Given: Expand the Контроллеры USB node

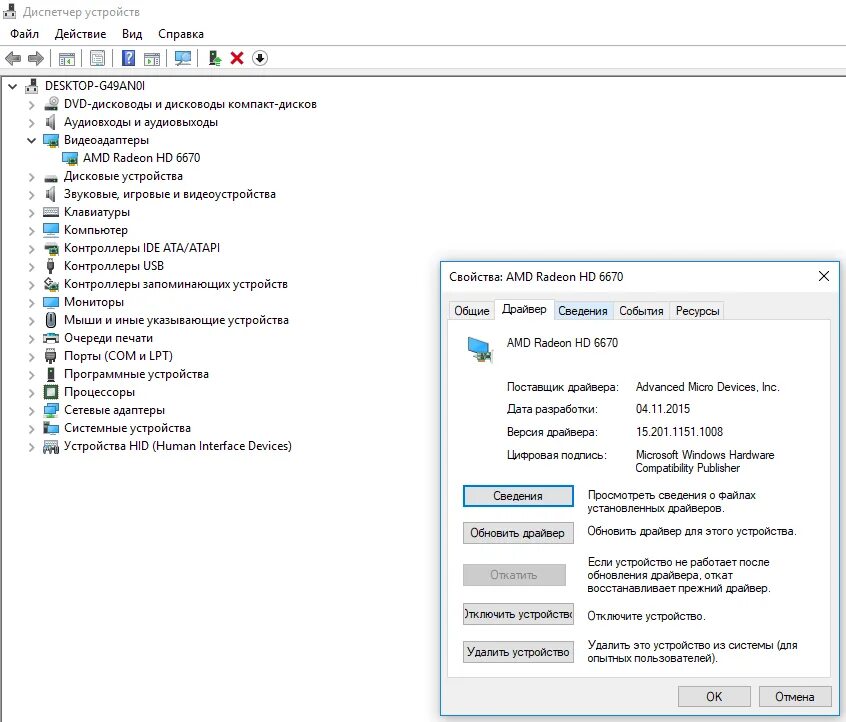Looking at the screenshot, I should pos(31,267).
